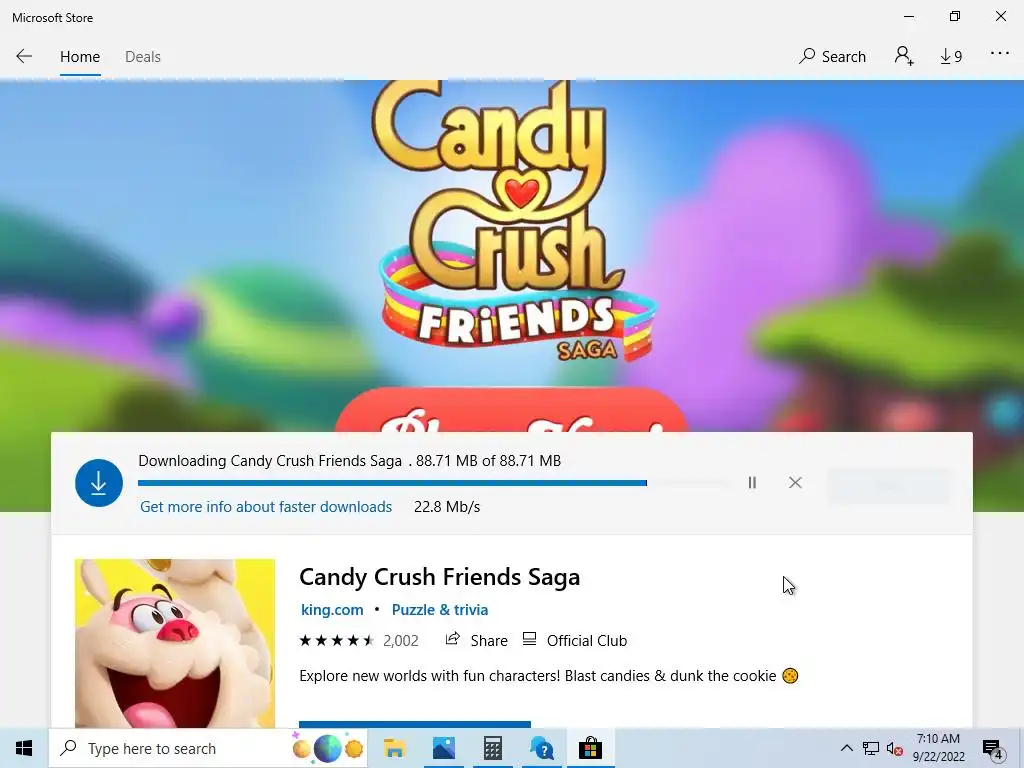Open Calculator from taskbar

492,748
